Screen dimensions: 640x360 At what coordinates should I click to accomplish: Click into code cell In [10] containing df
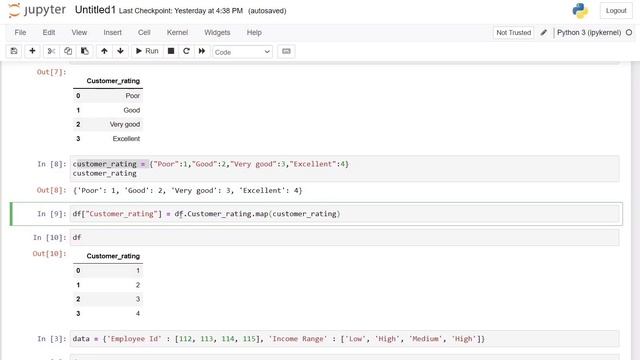pyautogui.click(x=344, y=238)
